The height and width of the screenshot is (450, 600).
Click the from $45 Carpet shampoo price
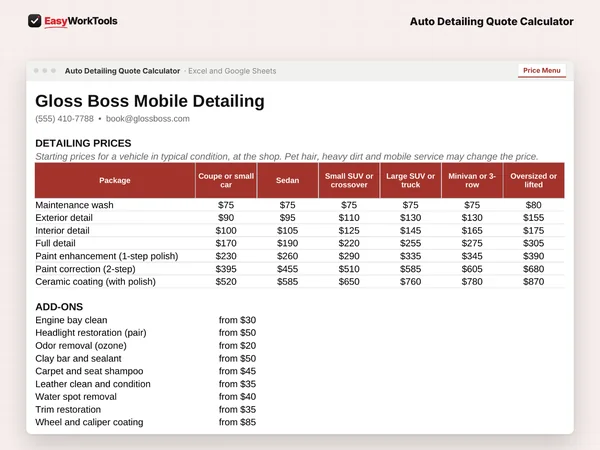(x=237, y=371)
